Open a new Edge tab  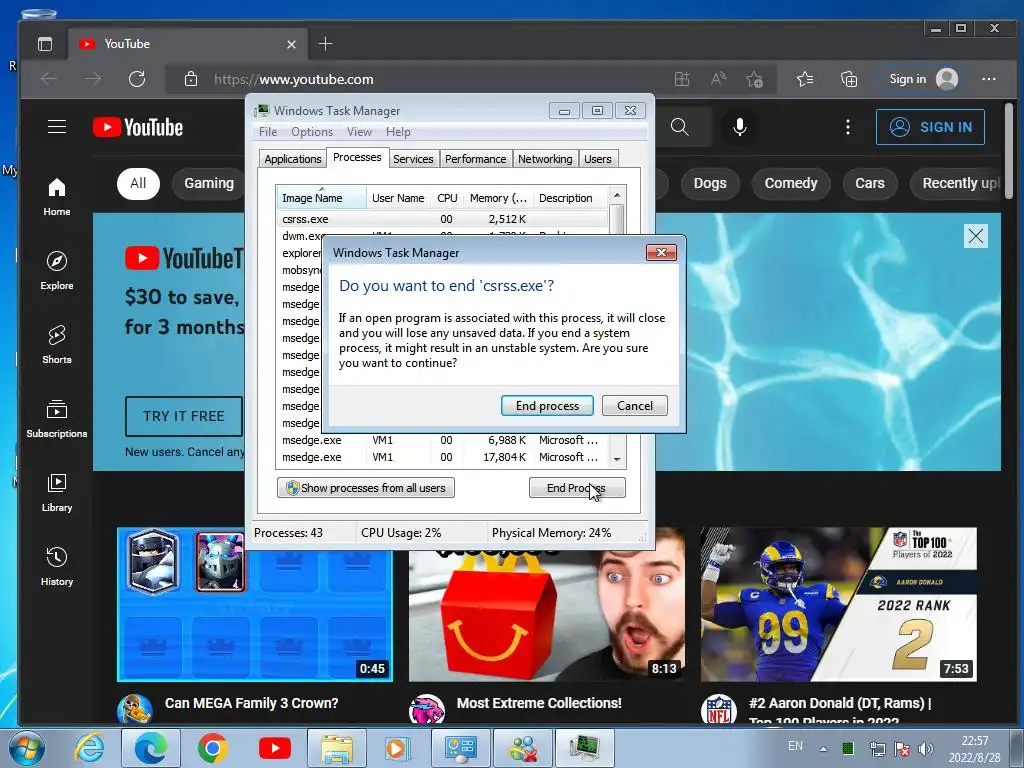click(x=325, y=44)
